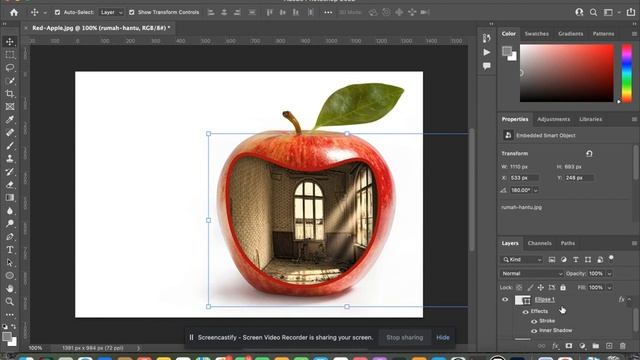Open the rotation angle dropdown in Properties

pos(536,190)
